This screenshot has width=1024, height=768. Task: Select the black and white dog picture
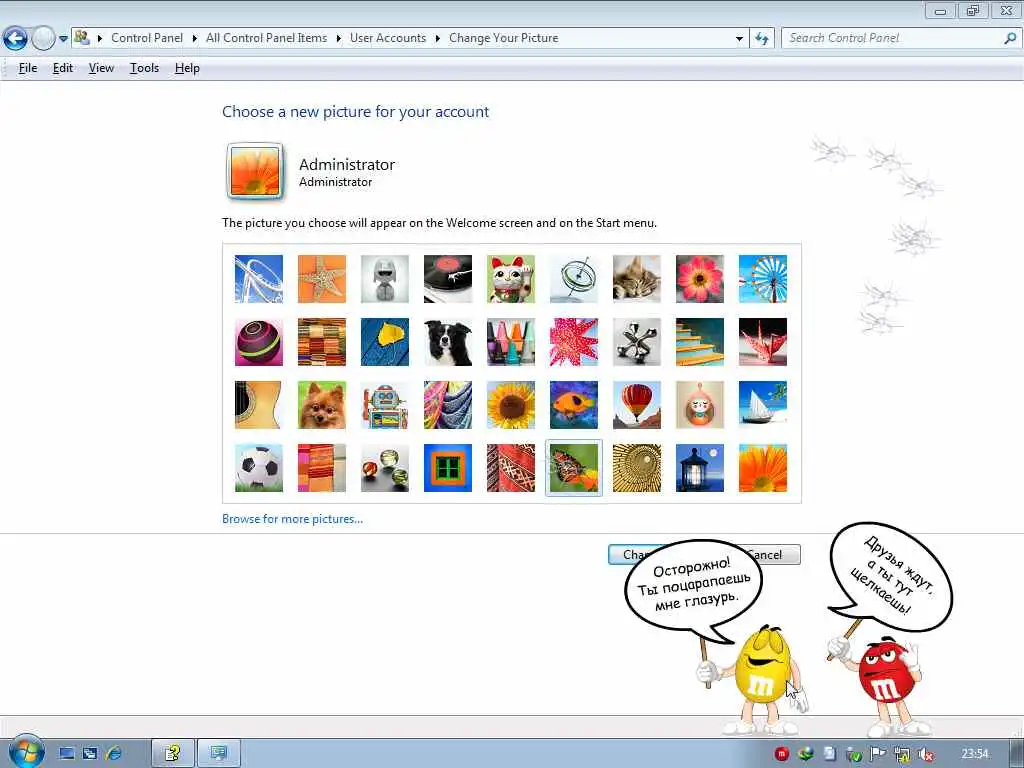(x=448, y=342)
